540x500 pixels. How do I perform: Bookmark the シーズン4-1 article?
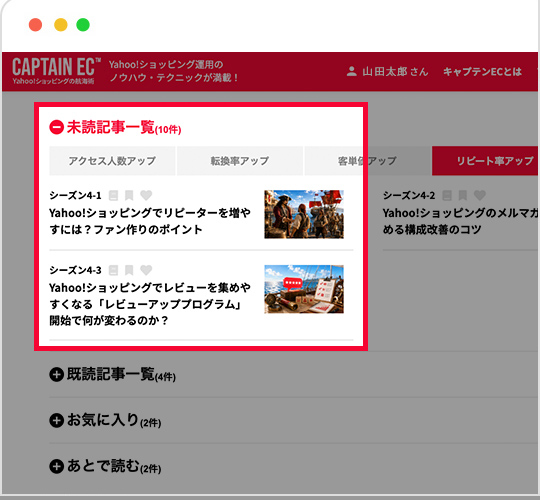(x=129, y=196)
